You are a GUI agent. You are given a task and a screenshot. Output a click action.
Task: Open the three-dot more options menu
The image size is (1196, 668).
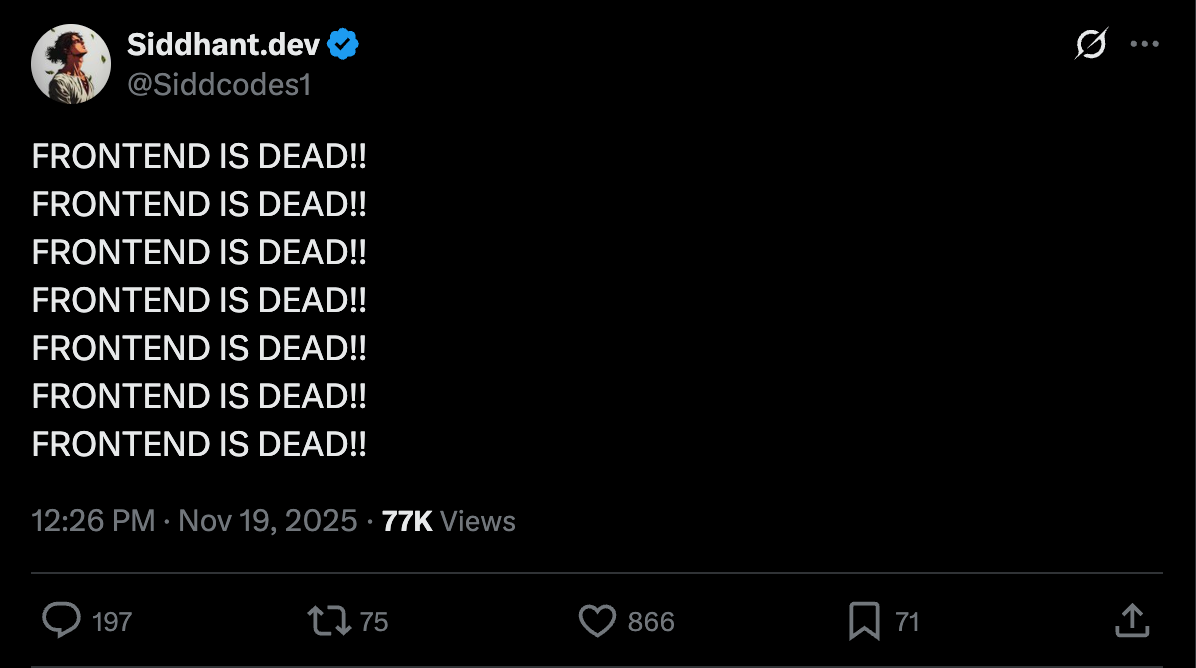1144,44
